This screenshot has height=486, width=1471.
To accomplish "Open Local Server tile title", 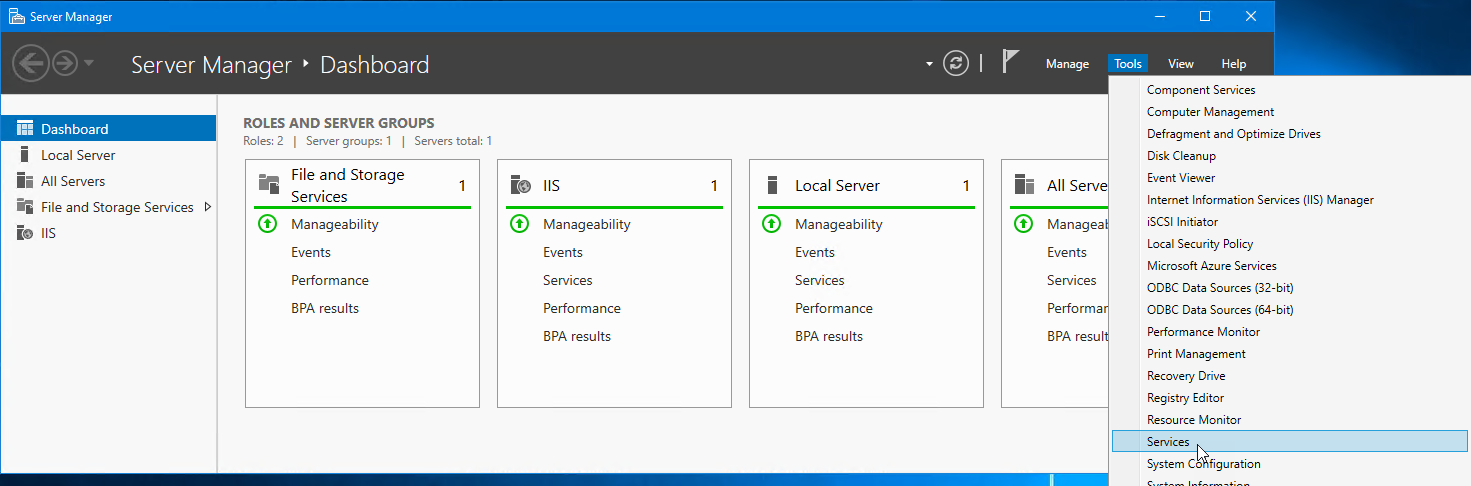I will coord(837,186).
